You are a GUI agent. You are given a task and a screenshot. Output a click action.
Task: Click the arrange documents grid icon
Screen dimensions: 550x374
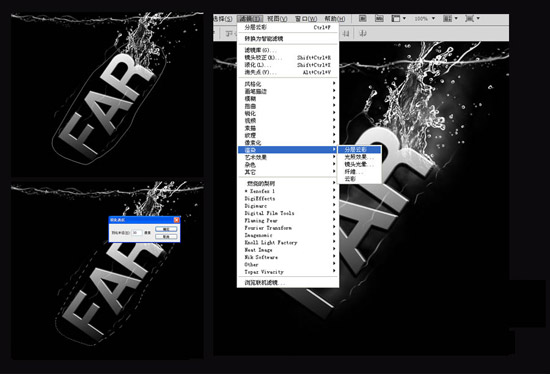pos(448,19)
